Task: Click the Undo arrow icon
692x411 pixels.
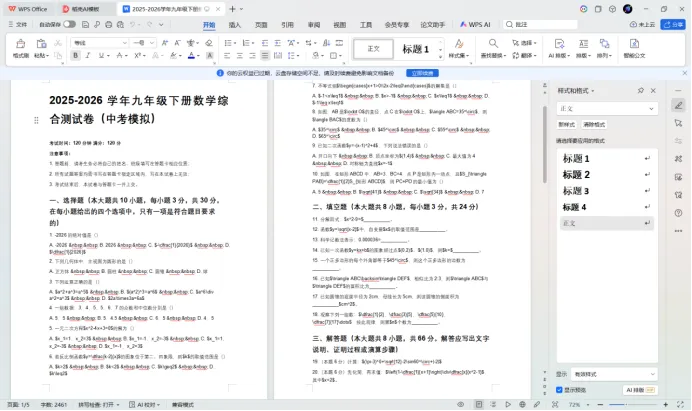Action: 132,25
